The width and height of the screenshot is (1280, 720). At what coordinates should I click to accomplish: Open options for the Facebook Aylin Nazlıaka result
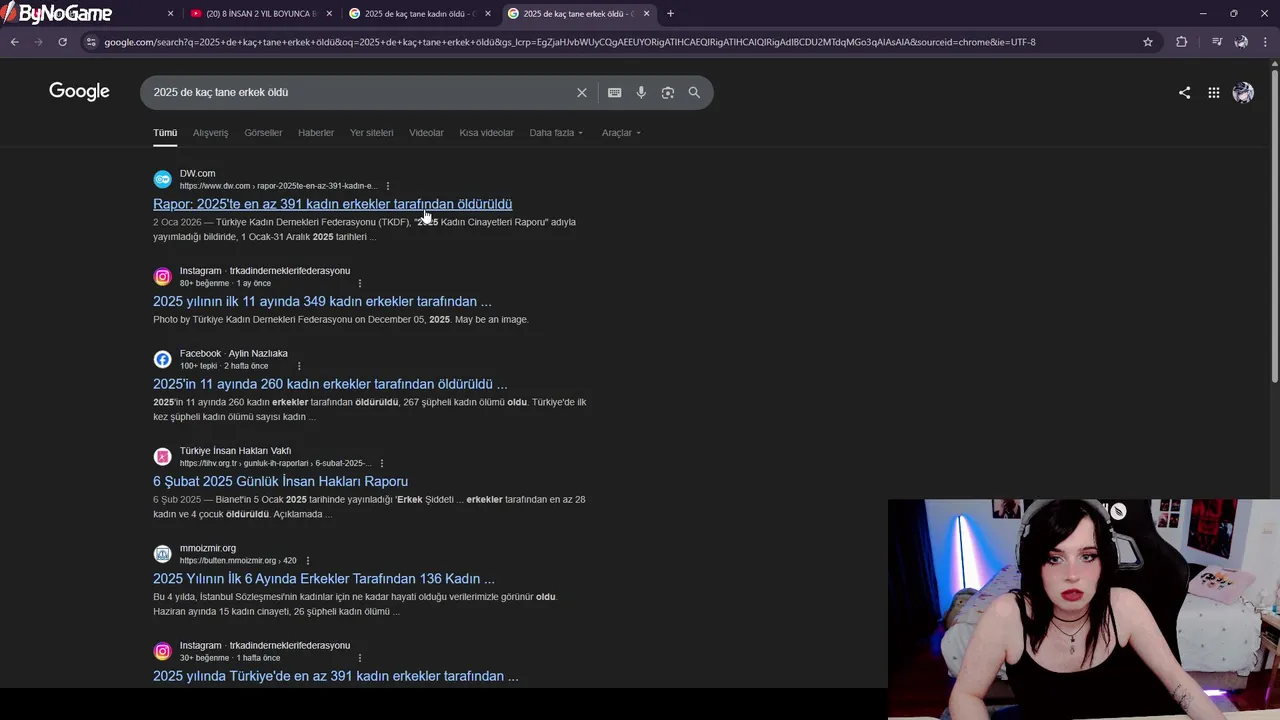tap(299, 366)
